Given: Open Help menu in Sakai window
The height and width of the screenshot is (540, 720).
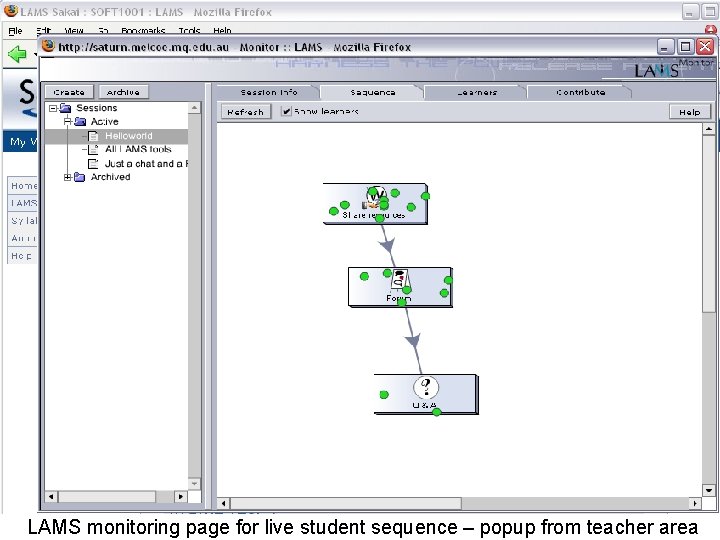Looking at the screenshot, I should [222, 31].
